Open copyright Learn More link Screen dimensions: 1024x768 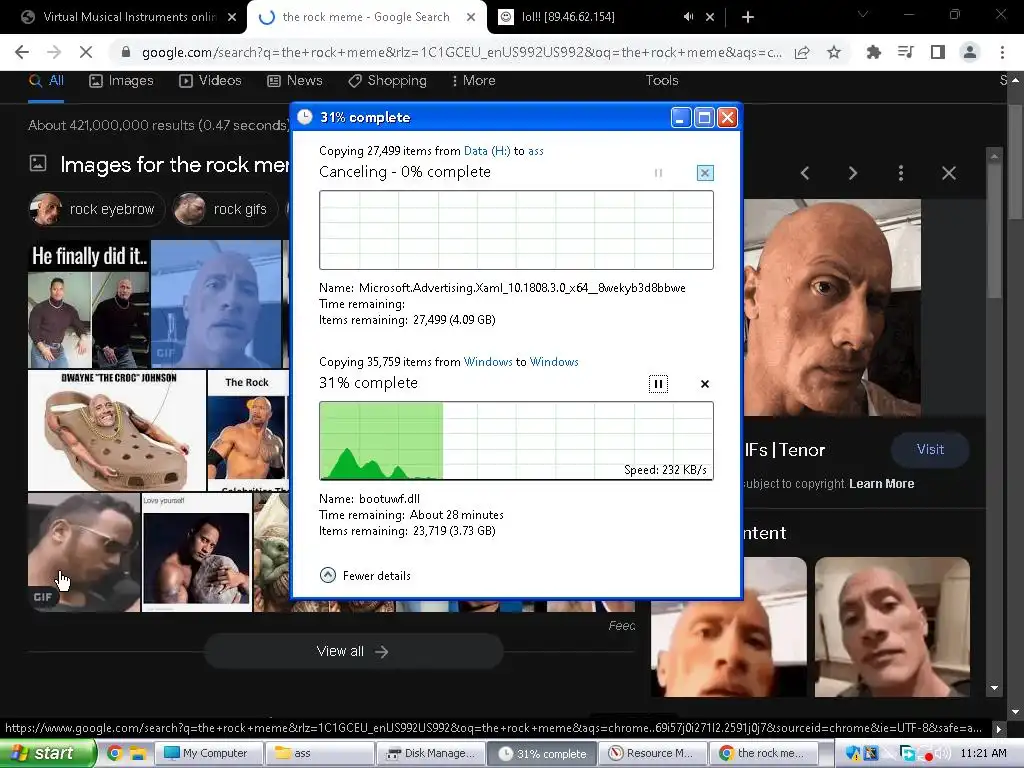coord(882,484)
